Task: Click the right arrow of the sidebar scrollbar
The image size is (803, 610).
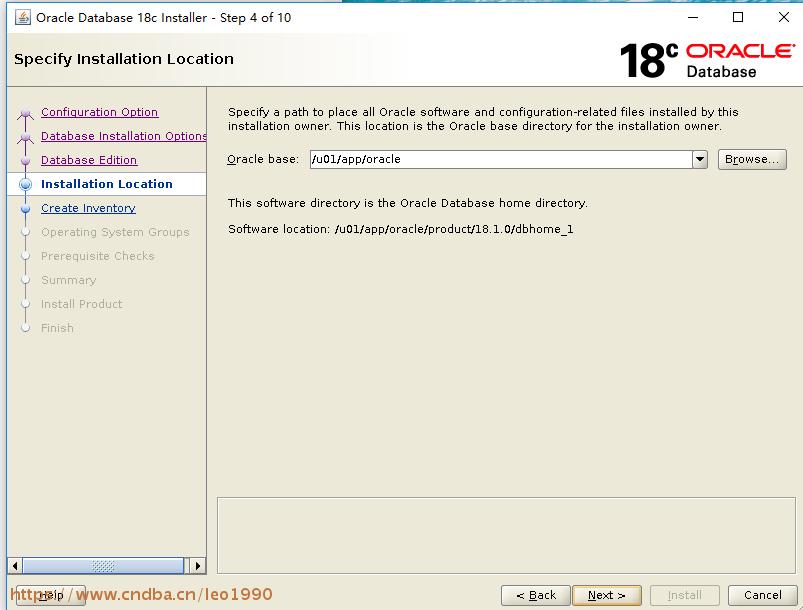Action: click(198, 566)
